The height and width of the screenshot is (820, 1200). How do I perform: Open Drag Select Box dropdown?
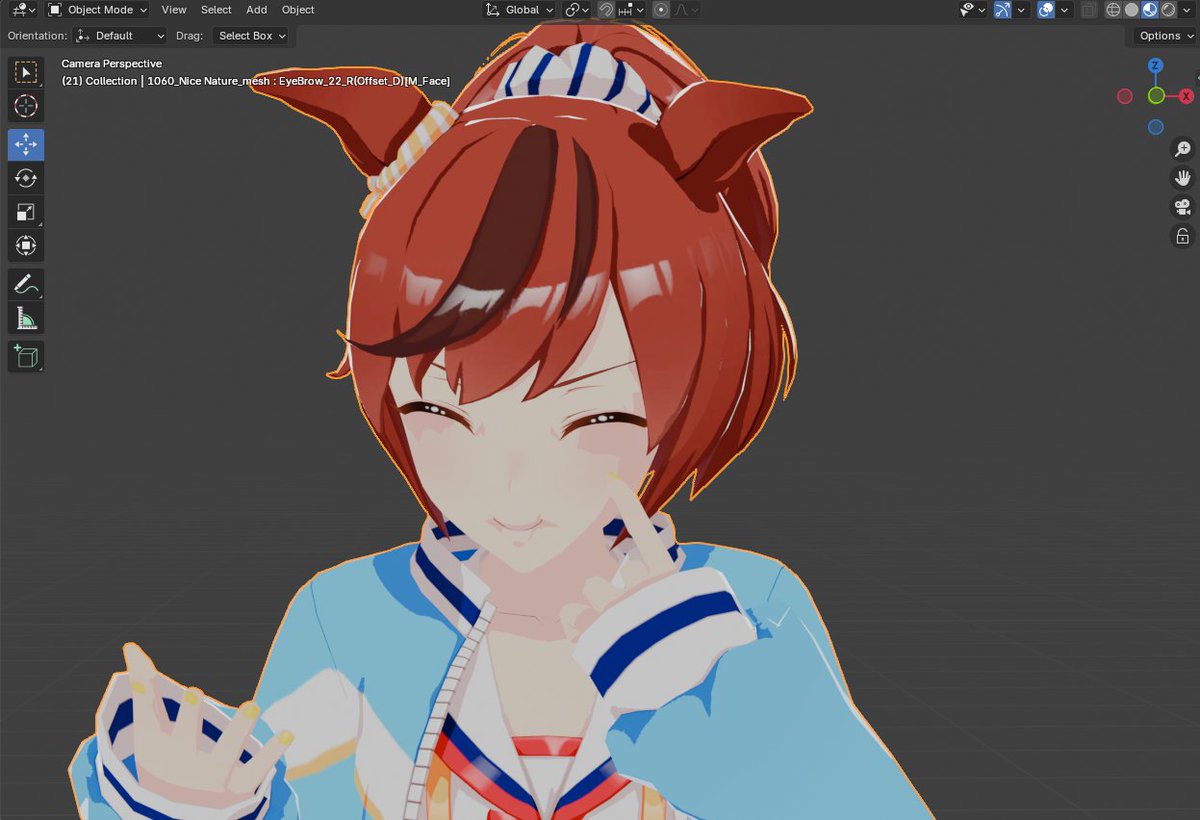tap(251, 36)
